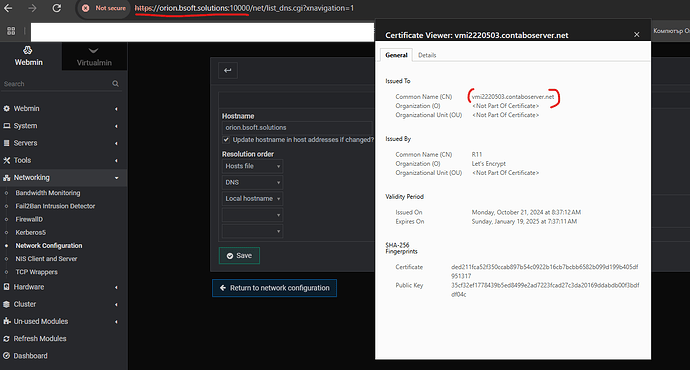Close the Certificate Viewer dialog
This screenshot has width=690, height=370.
pyautogui.click(x=636, y=34)
